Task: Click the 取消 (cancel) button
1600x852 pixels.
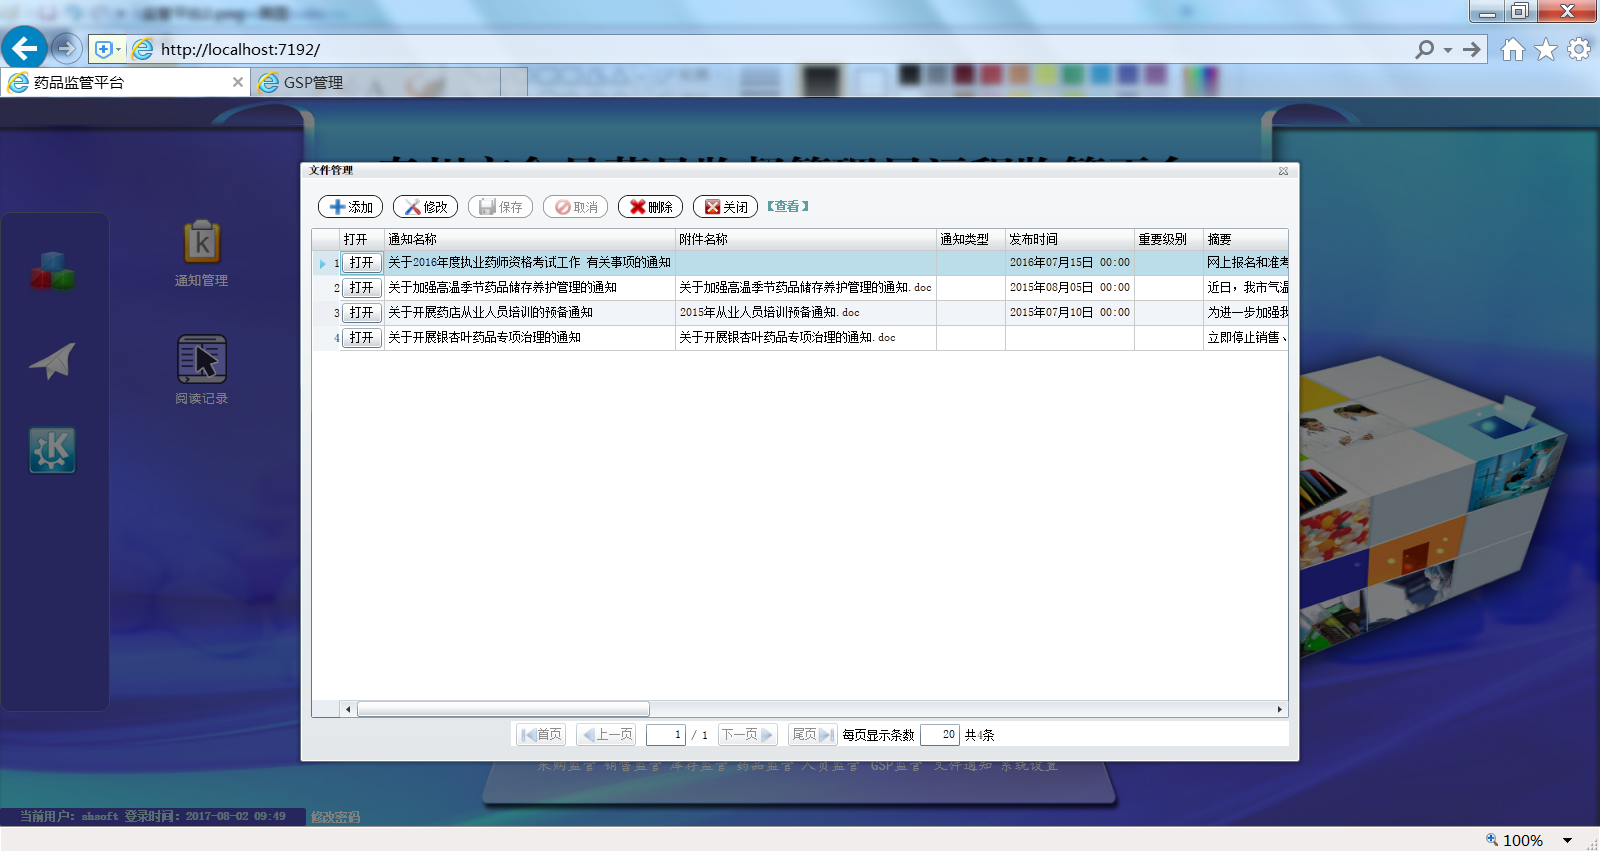Action: pyautogui.click(x=575, y=207)
